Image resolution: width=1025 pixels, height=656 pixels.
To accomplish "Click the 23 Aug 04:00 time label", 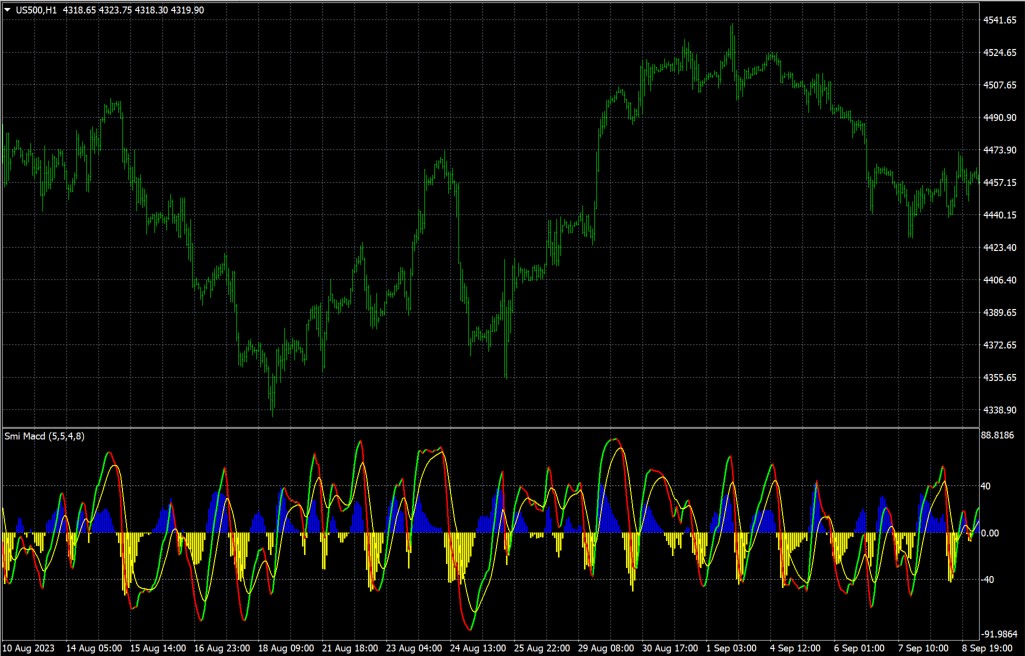I will 414,649.
